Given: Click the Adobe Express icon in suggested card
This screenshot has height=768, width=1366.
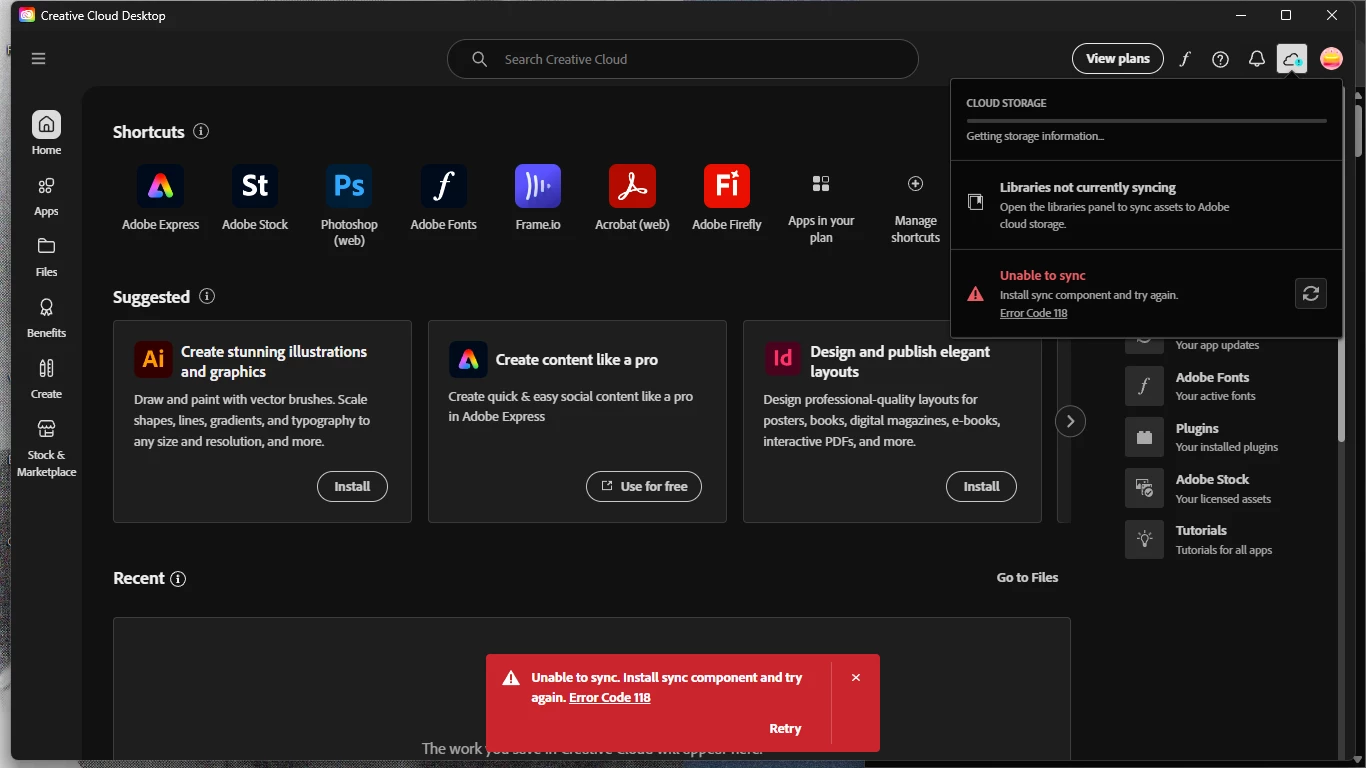Looking at the screenshot, I should (x=468, y=360).
